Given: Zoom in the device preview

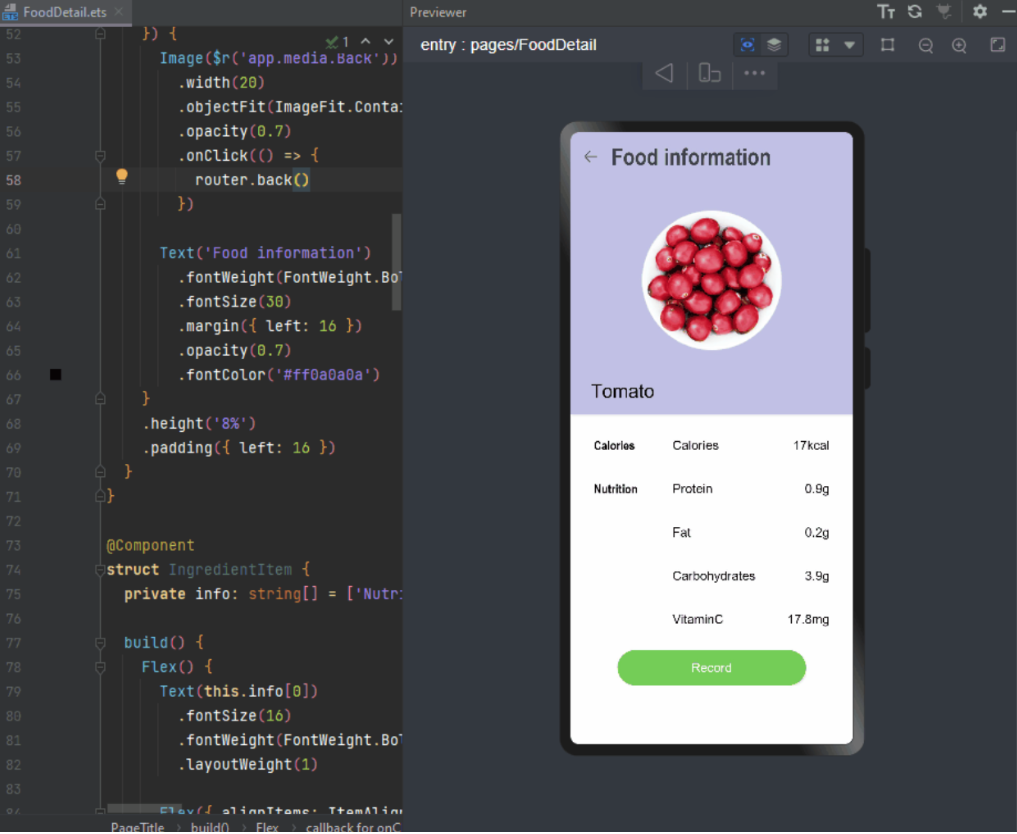Looking at the screenshot, I should pyautogui.click(x=959, y=46).
